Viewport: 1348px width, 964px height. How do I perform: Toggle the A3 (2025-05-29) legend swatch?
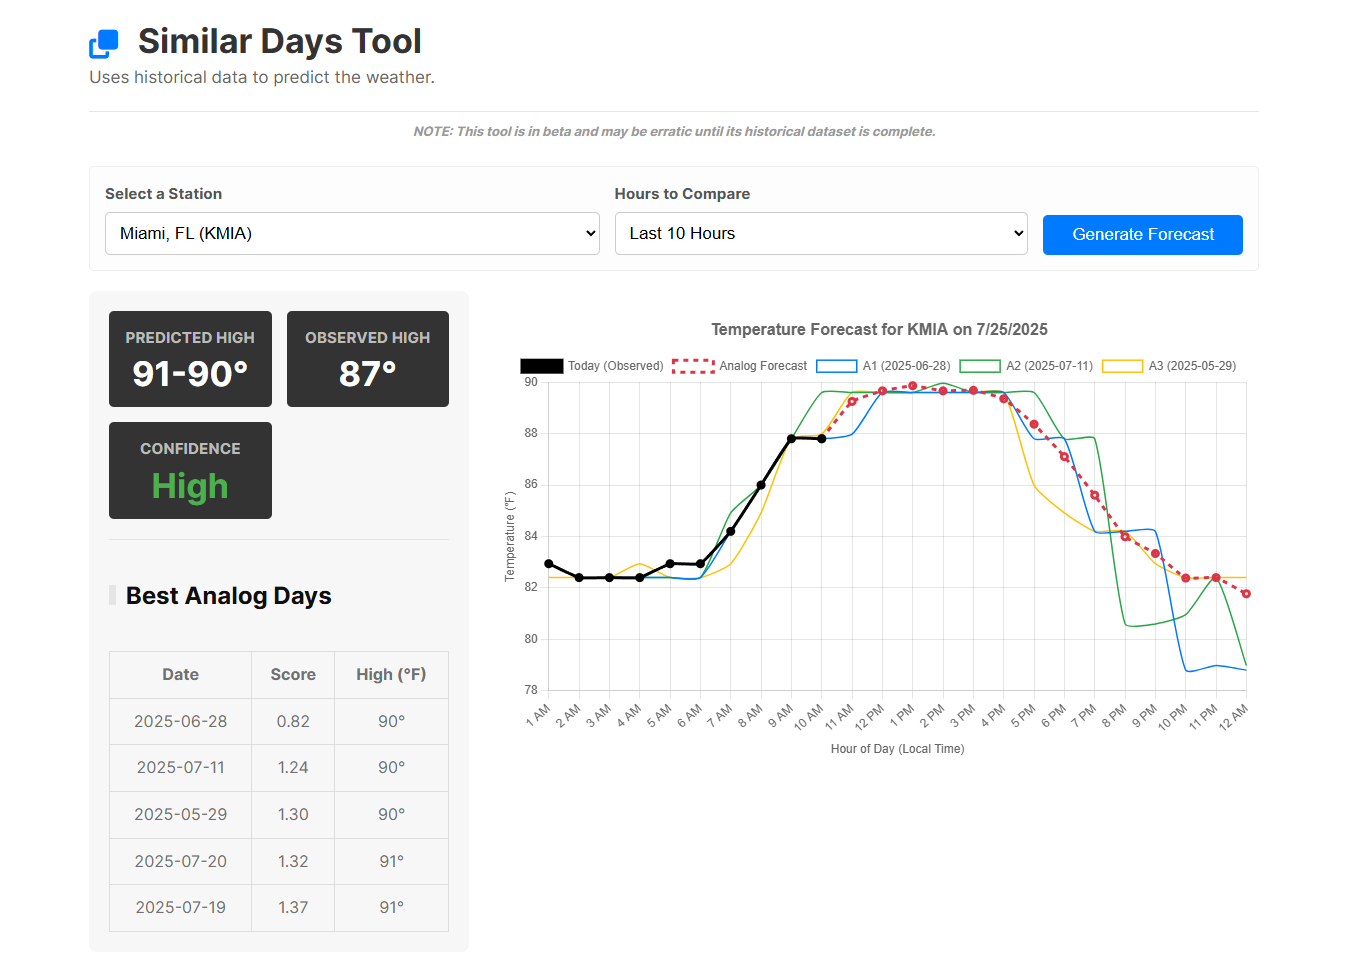pos(1122,366)
